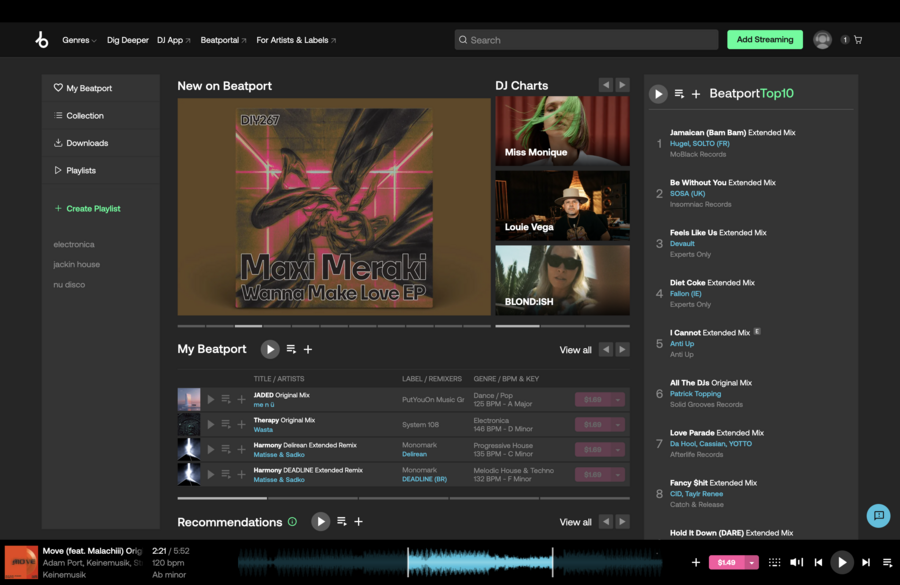Play the Therapy Original Mix track
This screenshot has width=900, height=585.
(x=211, y=424)
